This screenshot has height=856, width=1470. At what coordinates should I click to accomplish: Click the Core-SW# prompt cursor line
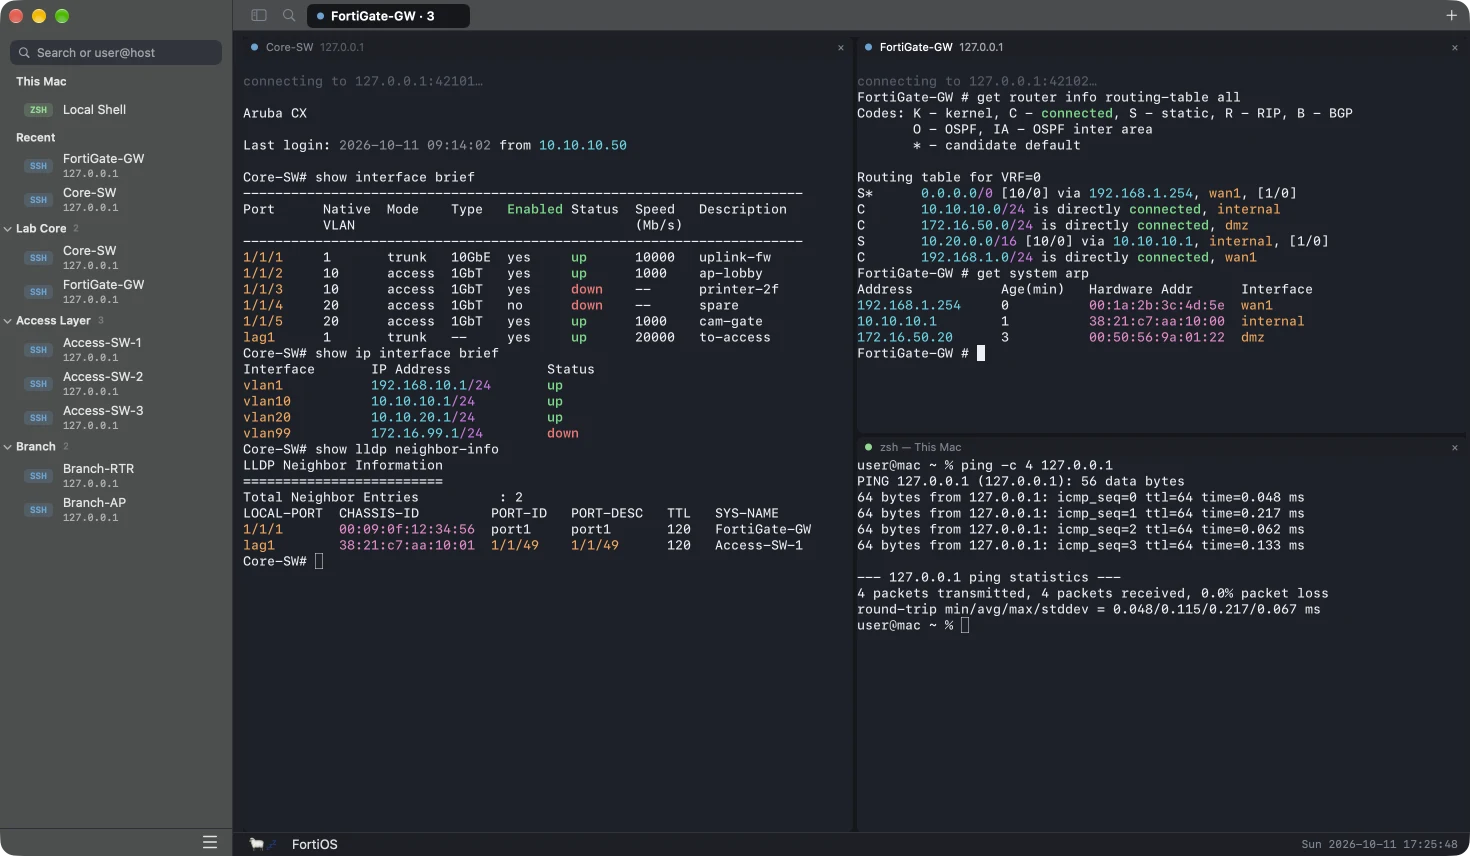pos(283,561)
